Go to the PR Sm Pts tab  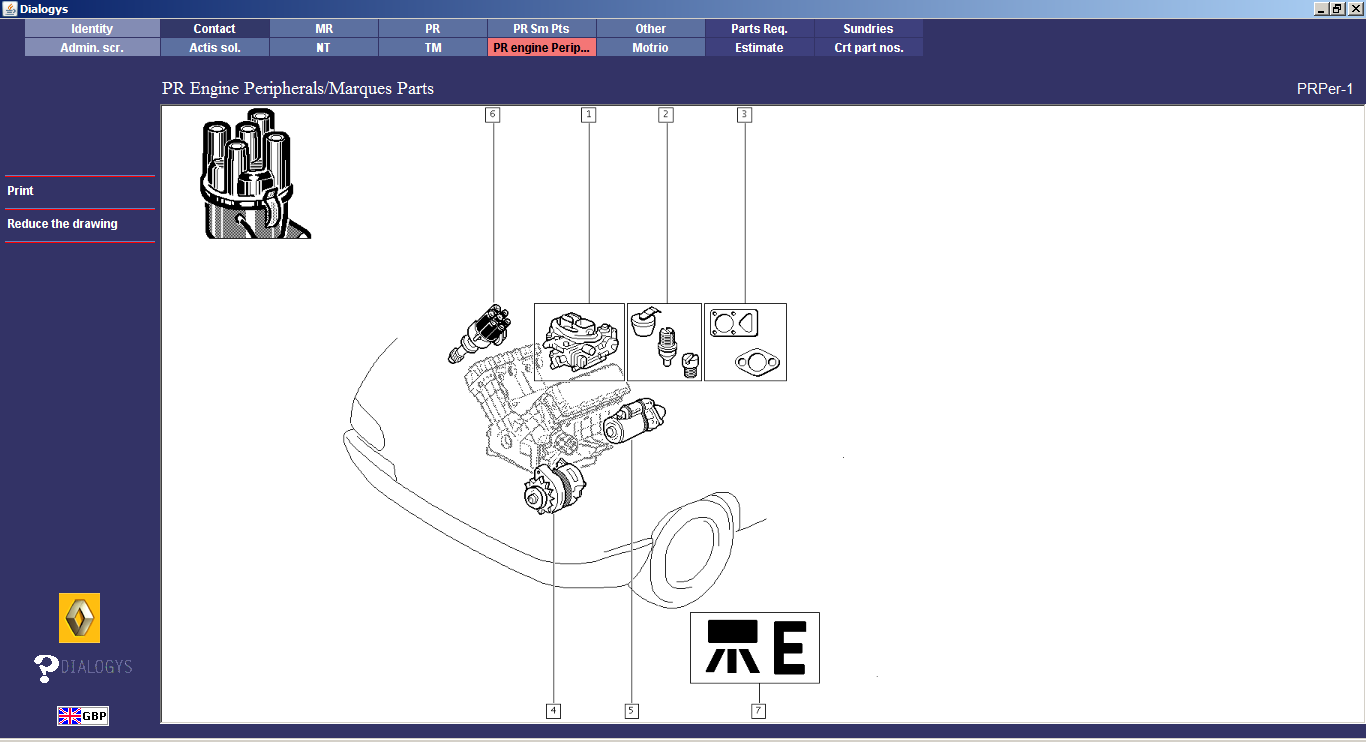coord(541,29)
